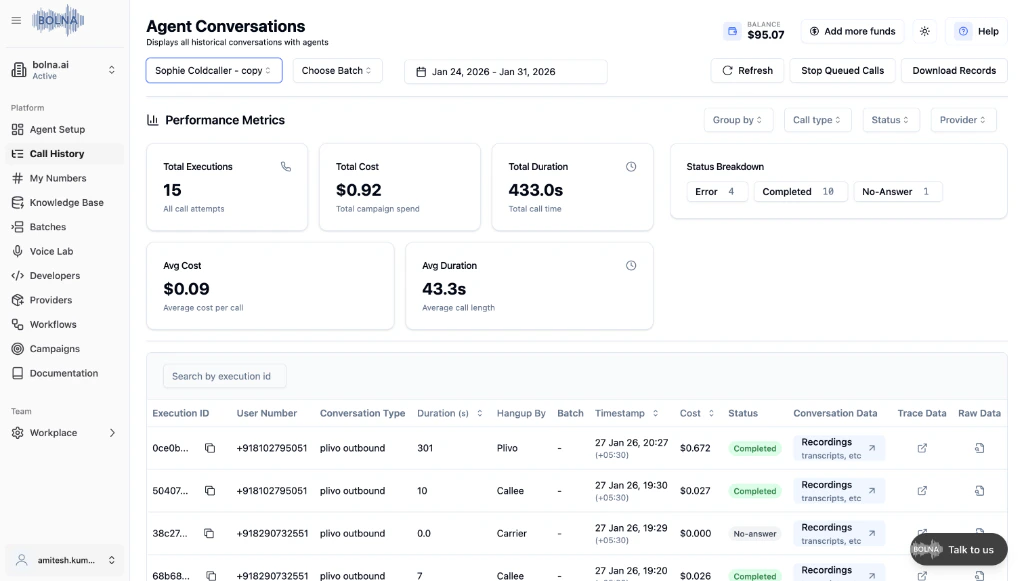
Task: Click the search by execution id field
Action: pyautogui.click(x=224, y=376)
